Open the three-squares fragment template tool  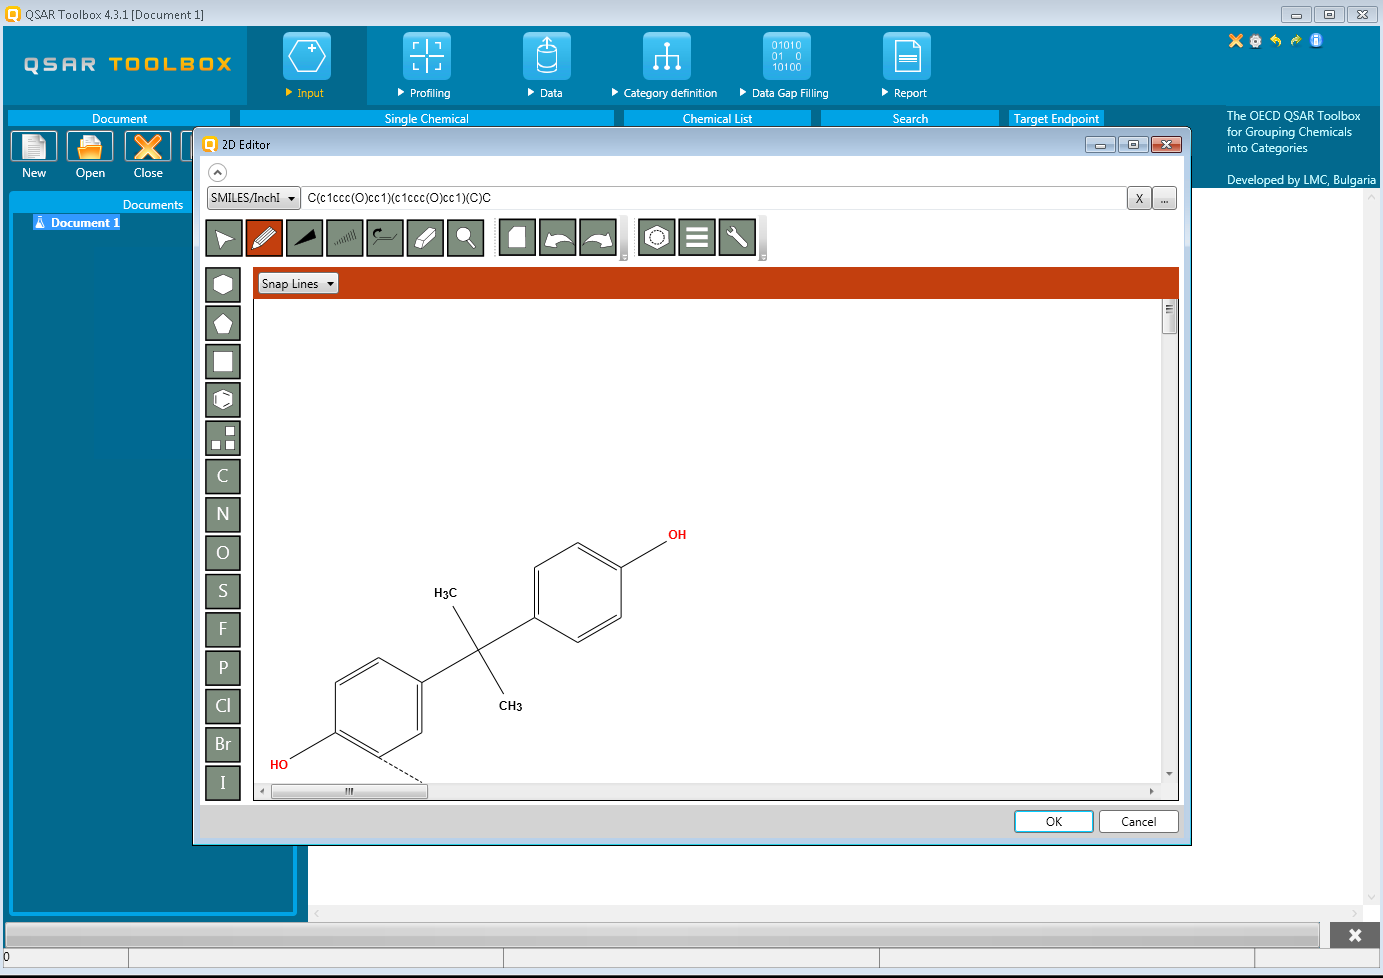click(x=223, y=438)
